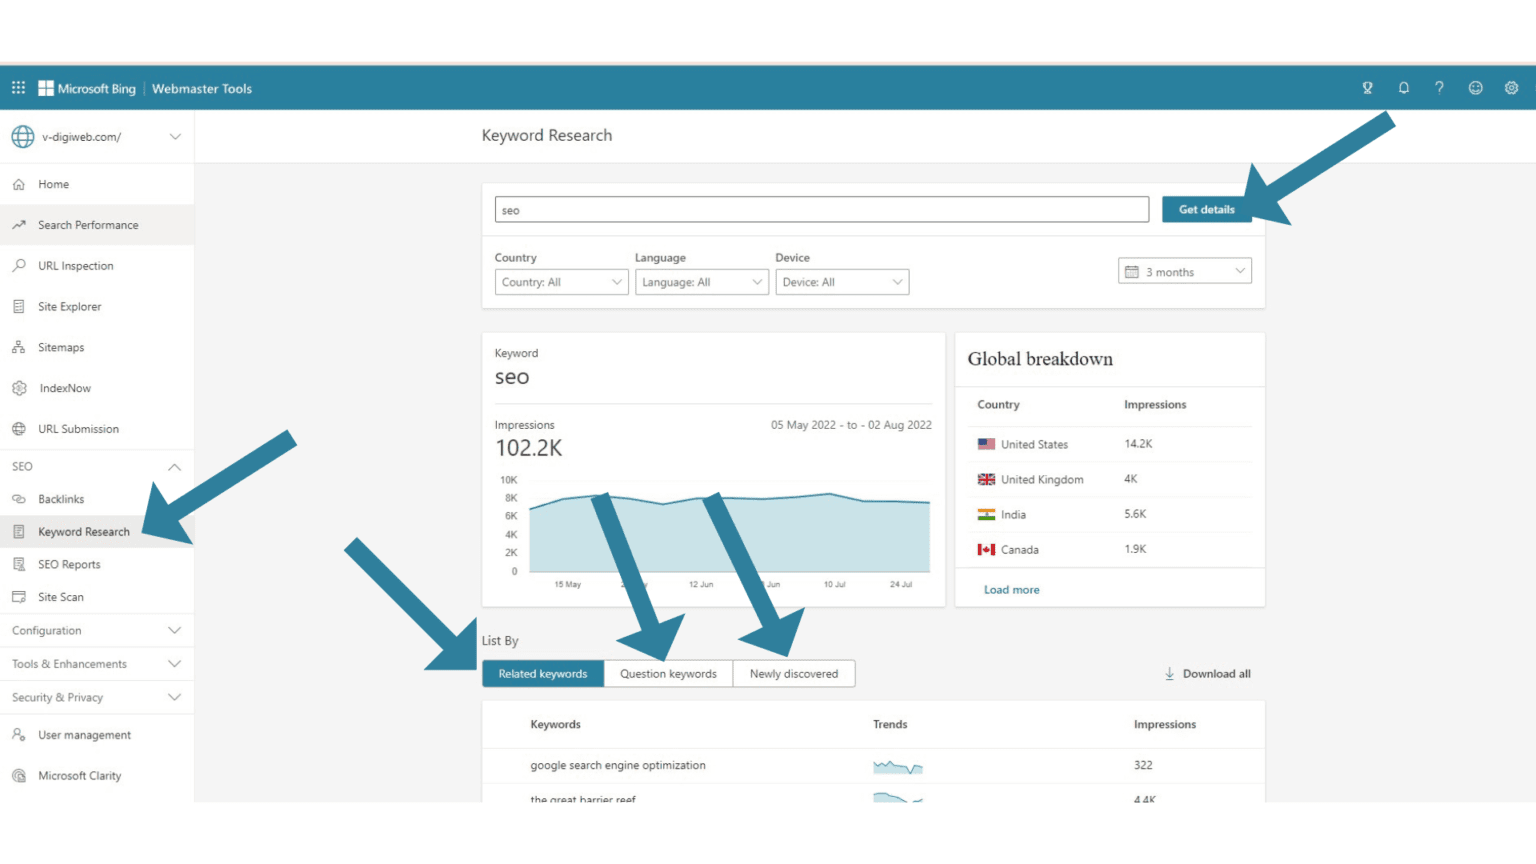Viewport: 1536px width, 864px height.
Task: Click the Get details button
Action: coord(1206,209)
